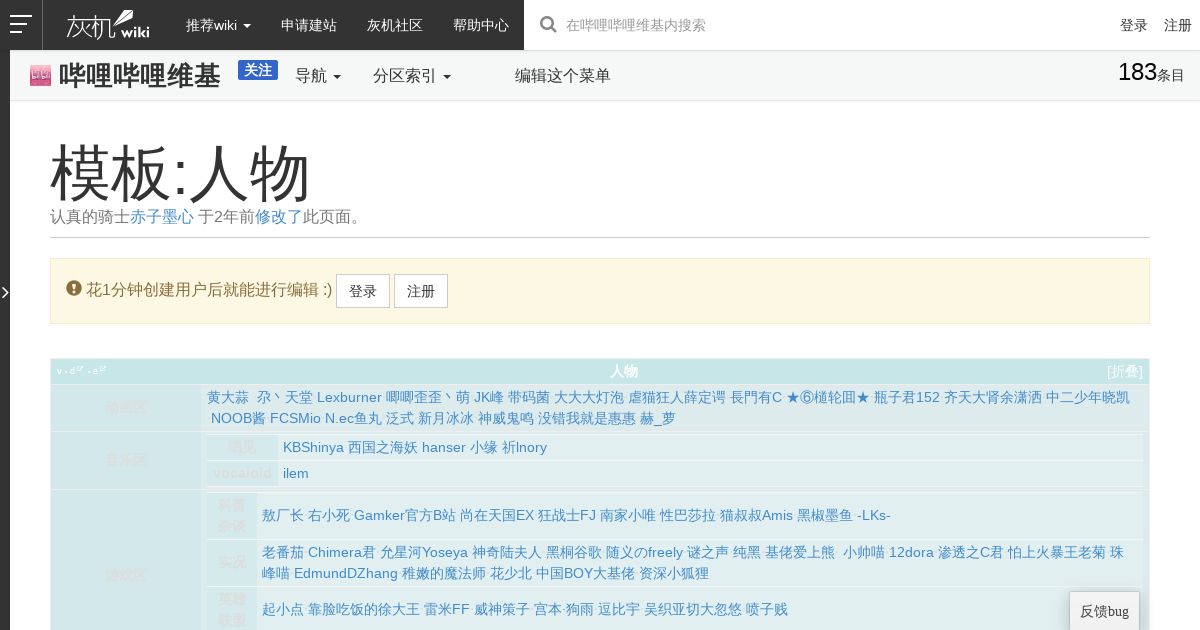Viewport: 1200px width, 630px height.
Task: Open the 喷子贱 link
Action: [767, 609]
